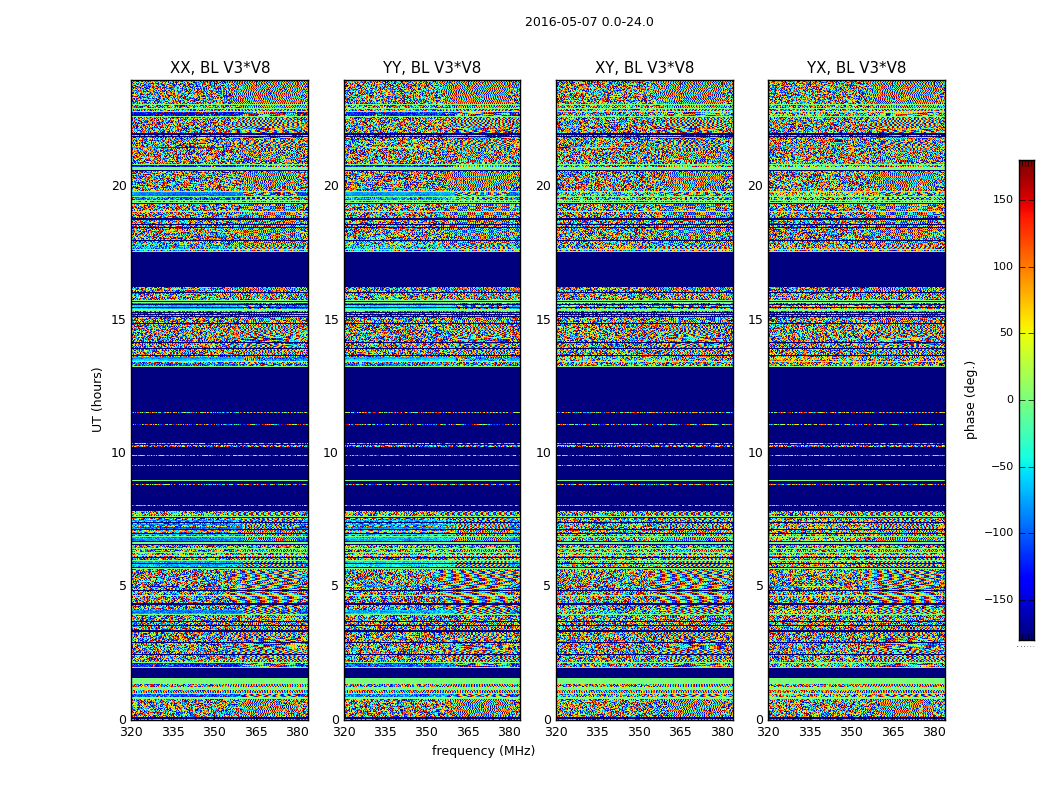Click the 20 hour tick of YX panel

(x=755, y=186)
